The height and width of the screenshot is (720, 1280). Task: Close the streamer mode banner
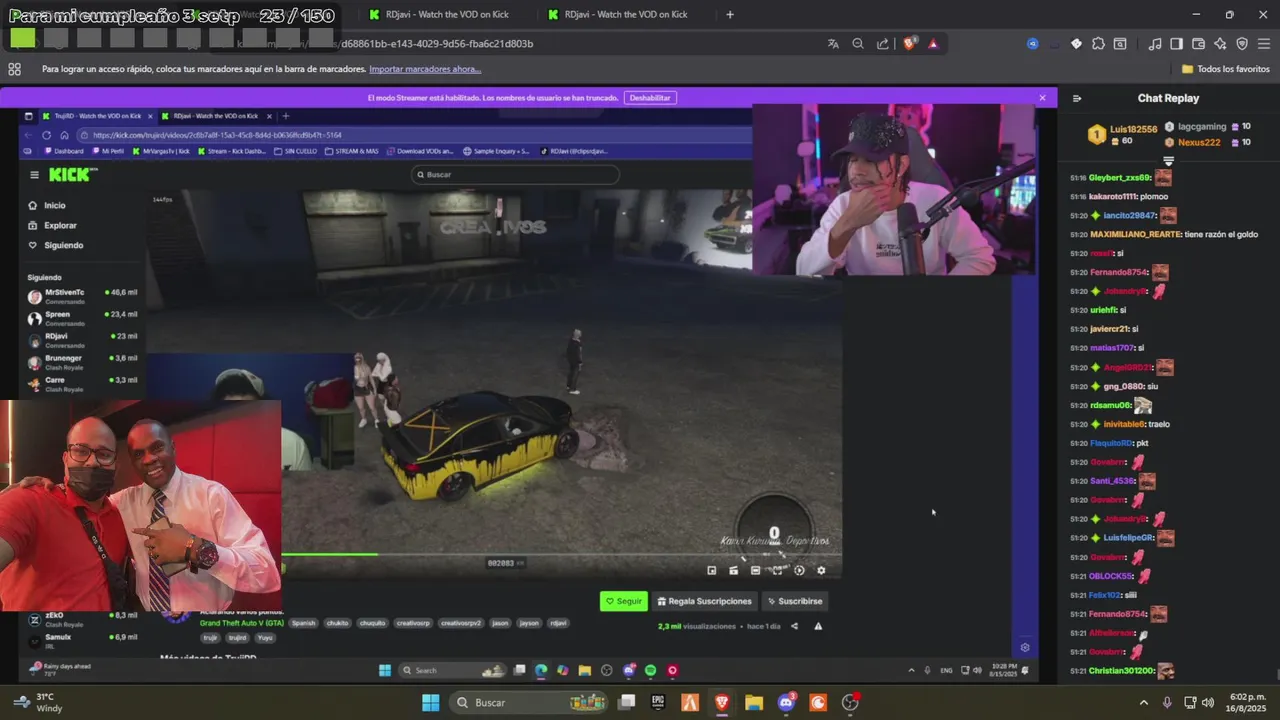(x=1042, y=98)
